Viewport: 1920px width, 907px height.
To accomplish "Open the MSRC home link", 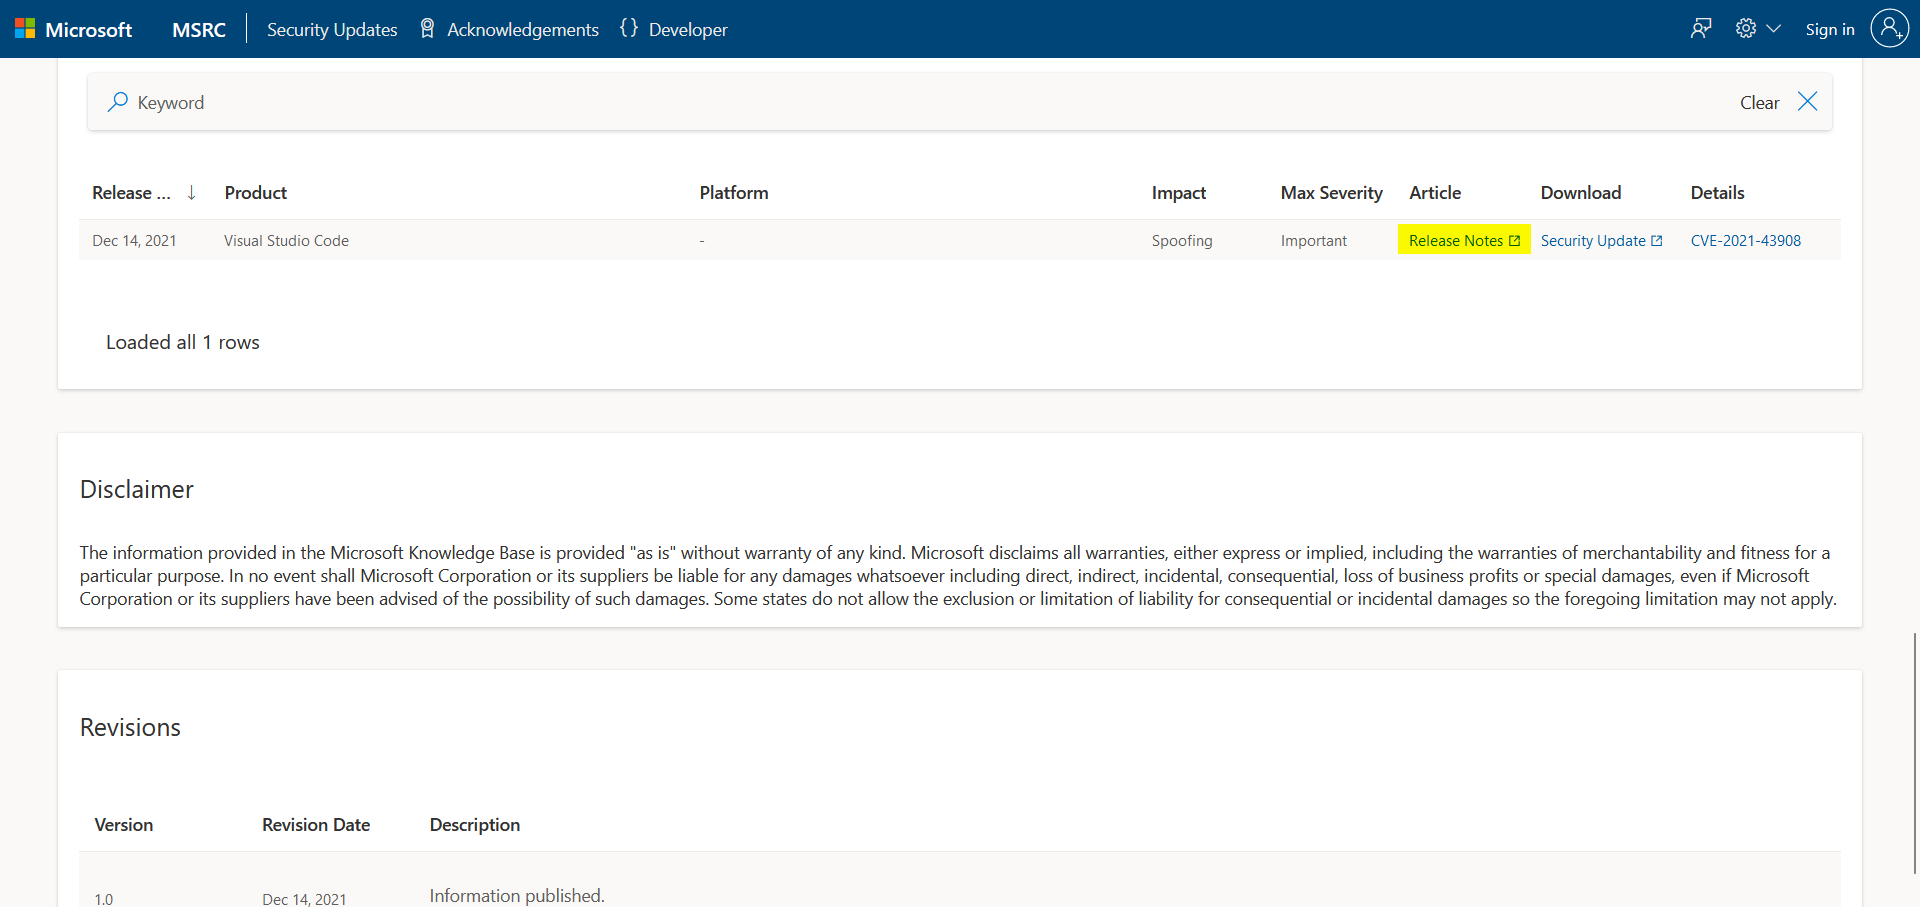I will (x=199, y=30).
